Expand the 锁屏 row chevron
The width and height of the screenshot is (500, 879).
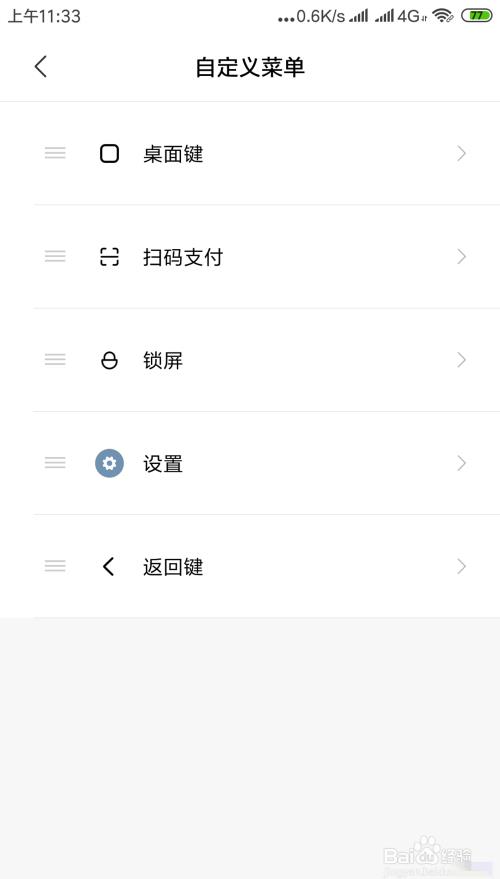point(461,360)
